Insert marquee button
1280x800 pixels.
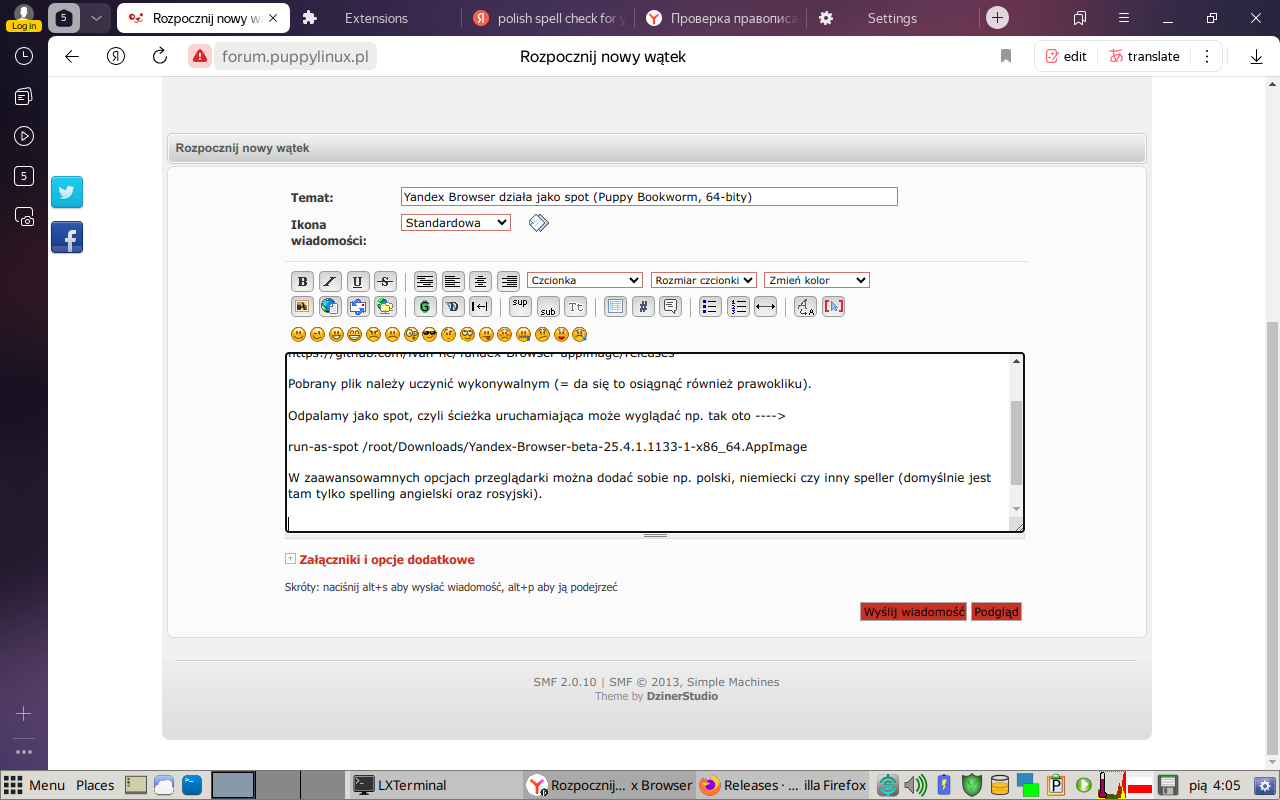tap(481, 307)
